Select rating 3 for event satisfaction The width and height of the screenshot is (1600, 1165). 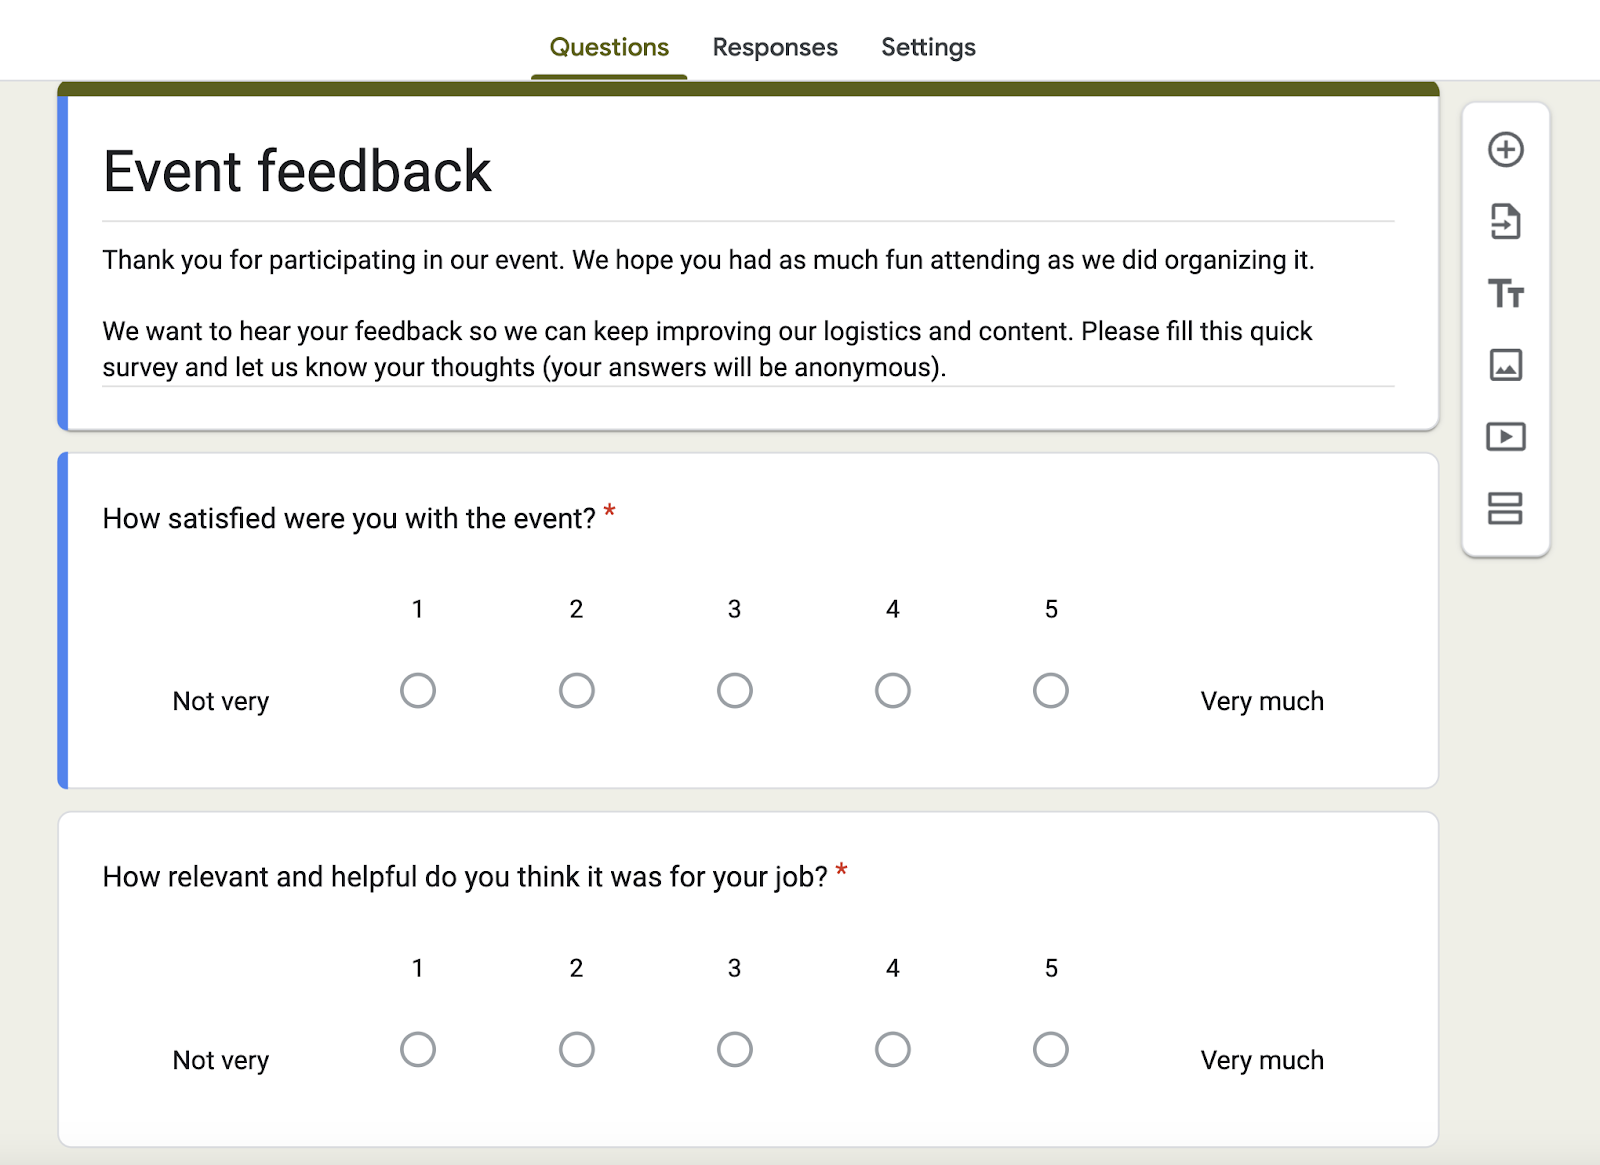click(735, 690)
